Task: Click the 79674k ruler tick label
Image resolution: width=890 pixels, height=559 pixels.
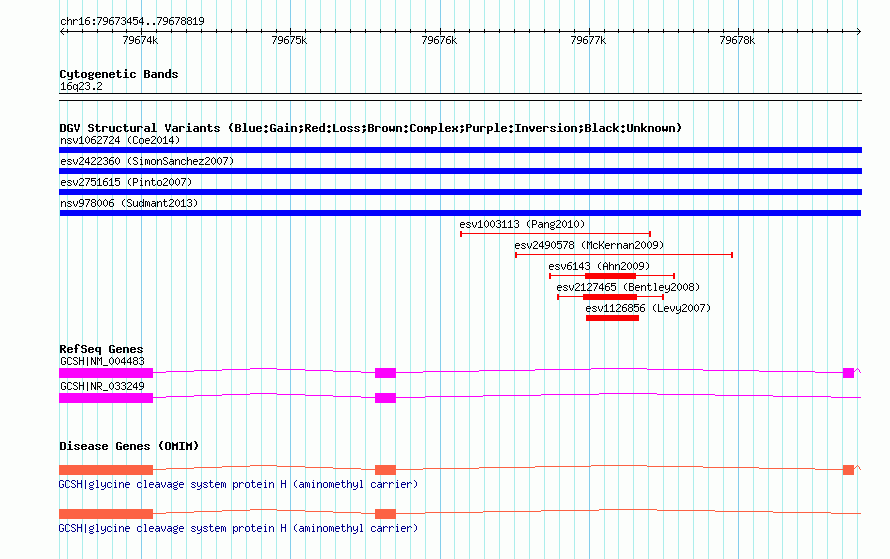Action: 140,40
